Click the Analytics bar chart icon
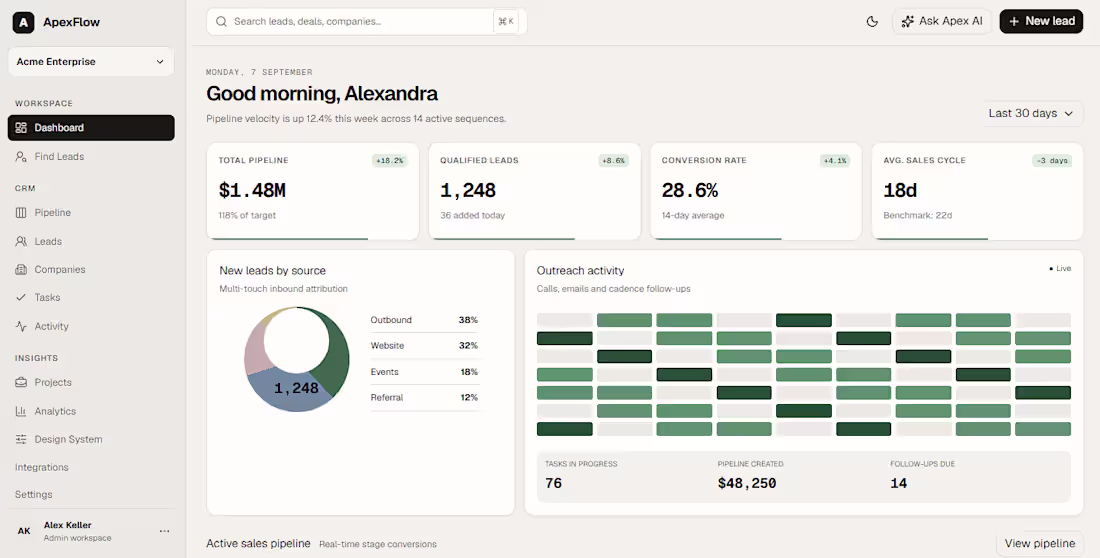Viewport: 1100px width, 558px height. click(x=21, y=411)
